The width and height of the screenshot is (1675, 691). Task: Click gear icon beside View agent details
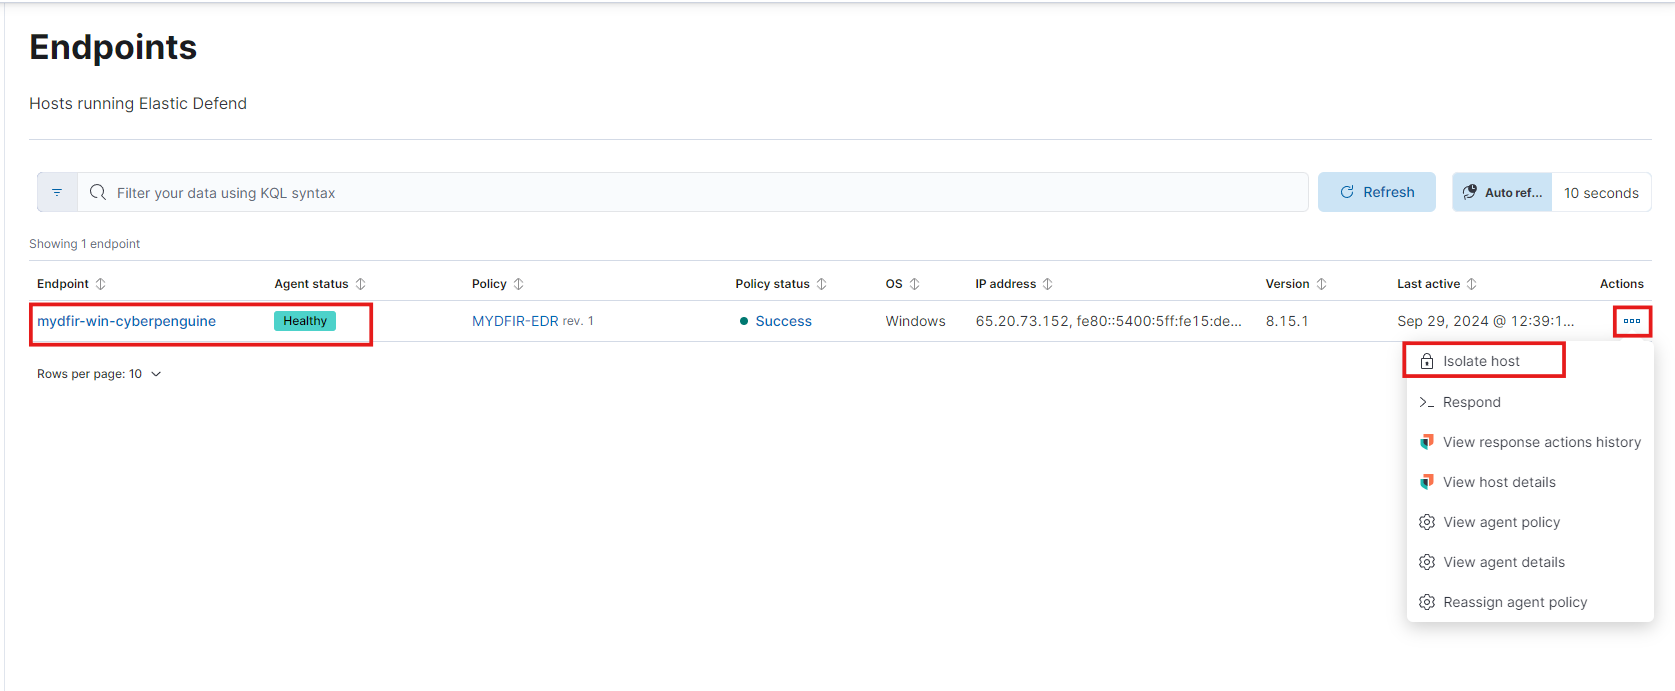(1427, 562)
